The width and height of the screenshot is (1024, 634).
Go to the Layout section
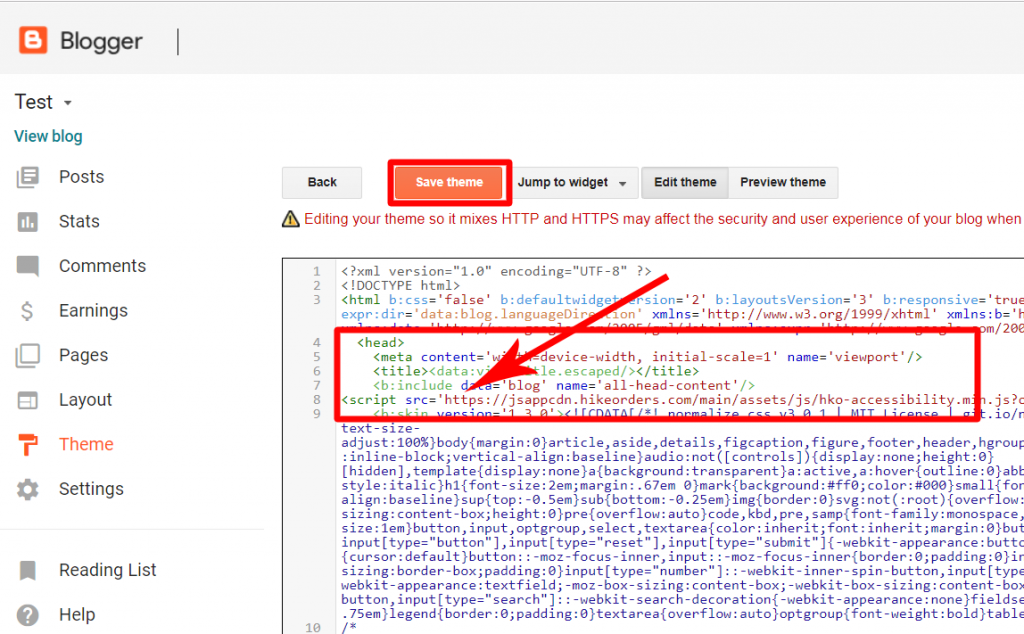click(86, 400)
